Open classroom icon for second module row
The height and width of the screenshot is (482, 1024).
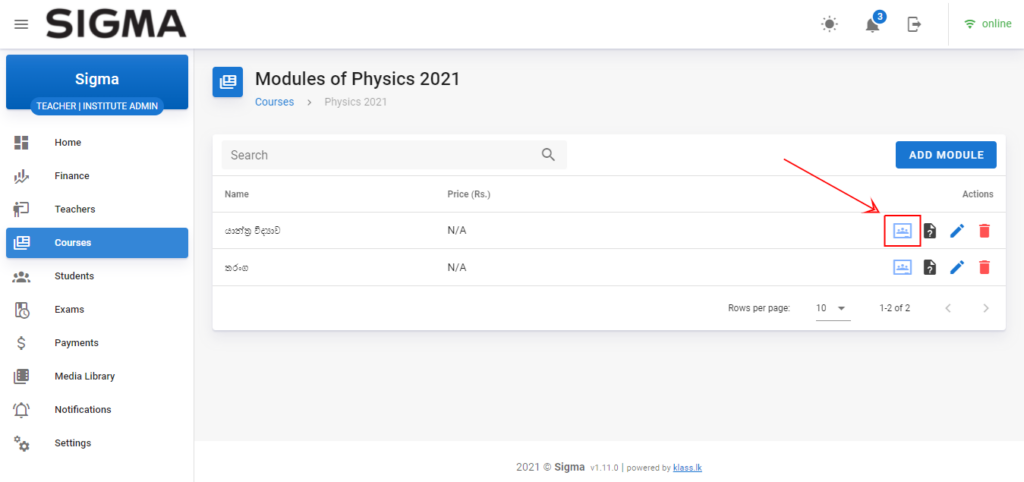902,267
